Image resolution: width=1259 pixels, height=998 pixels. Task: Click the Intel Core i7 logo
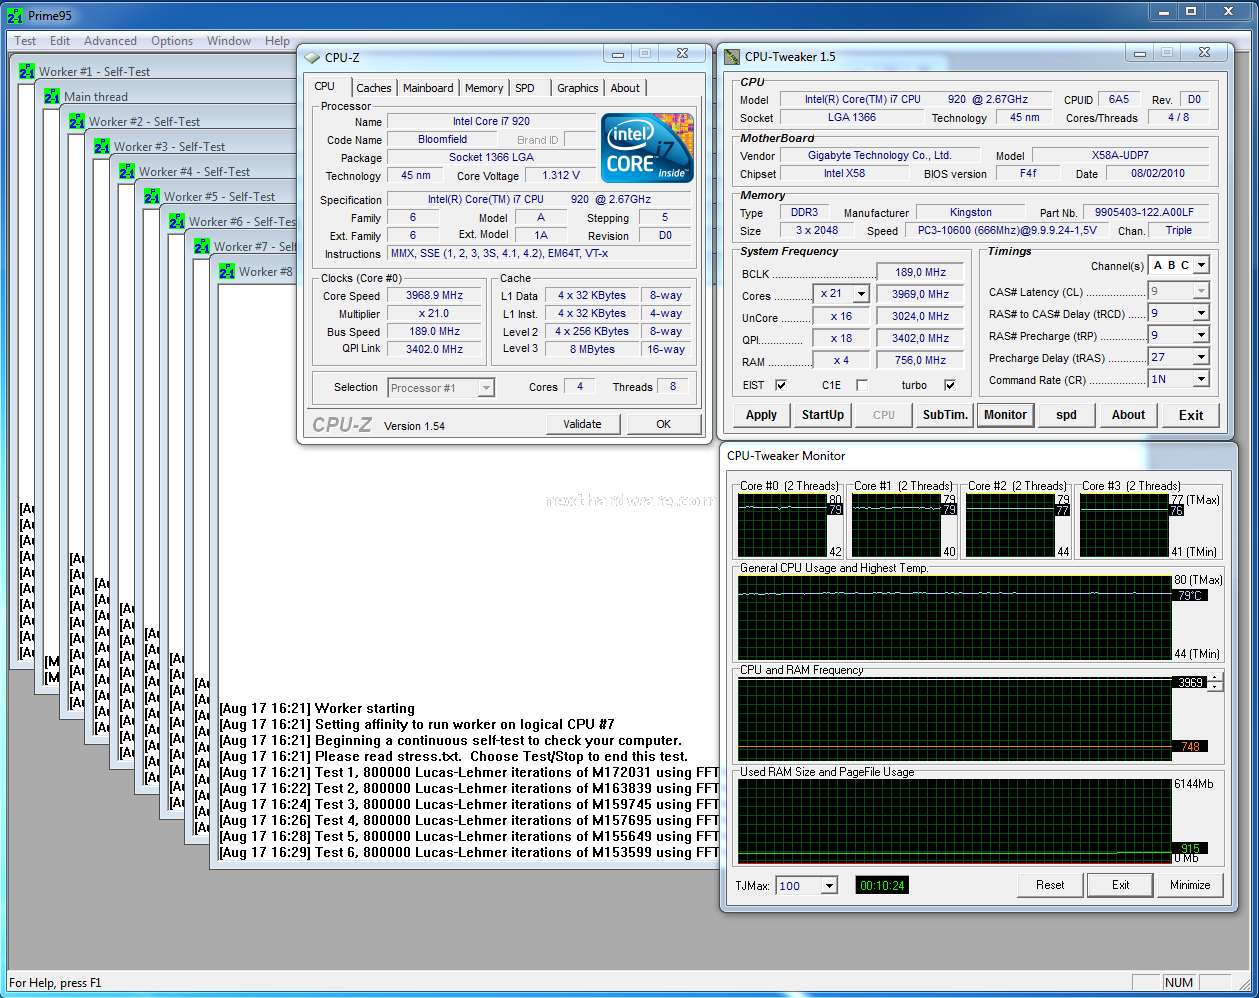[x=647, y=148]
